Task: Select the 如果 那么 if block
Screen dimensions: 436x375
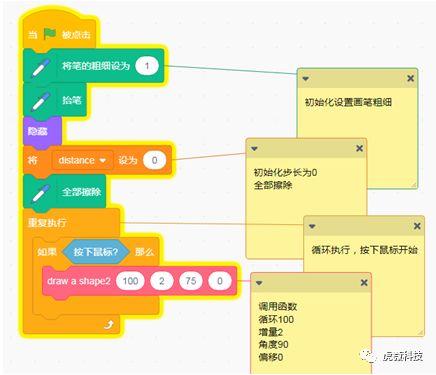Action: (96, 251)
